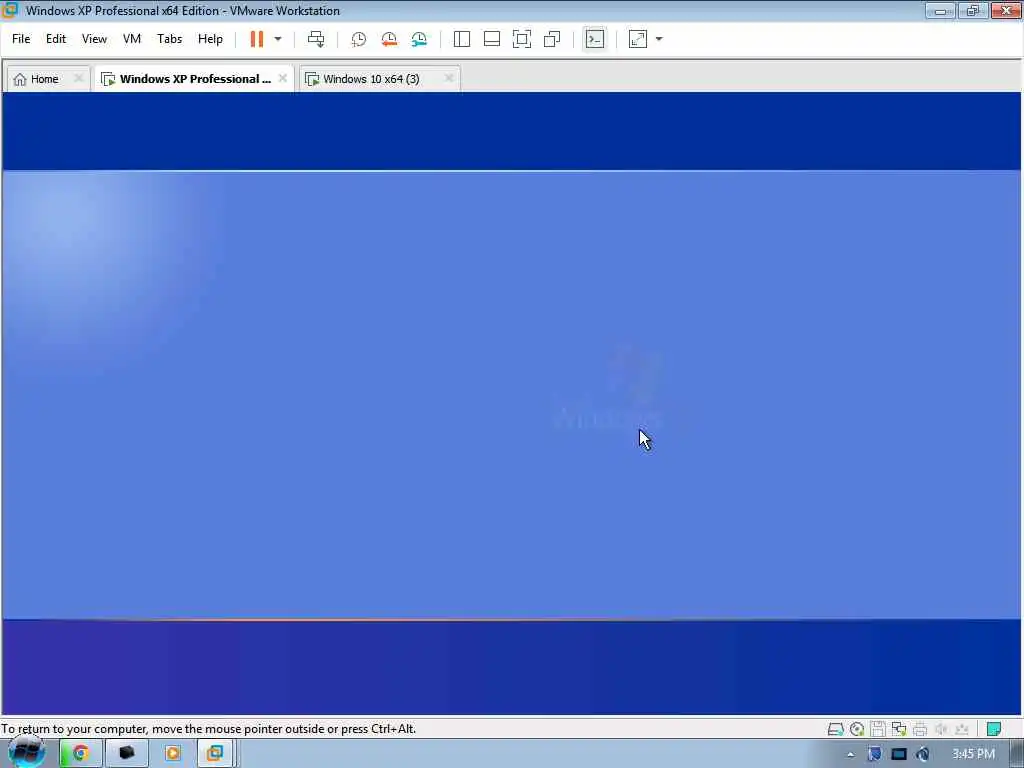The height and width of the screenshot is (768, 1024).
Task: Click the orange Suspend (pause) VM button
Action: (257, 39)
